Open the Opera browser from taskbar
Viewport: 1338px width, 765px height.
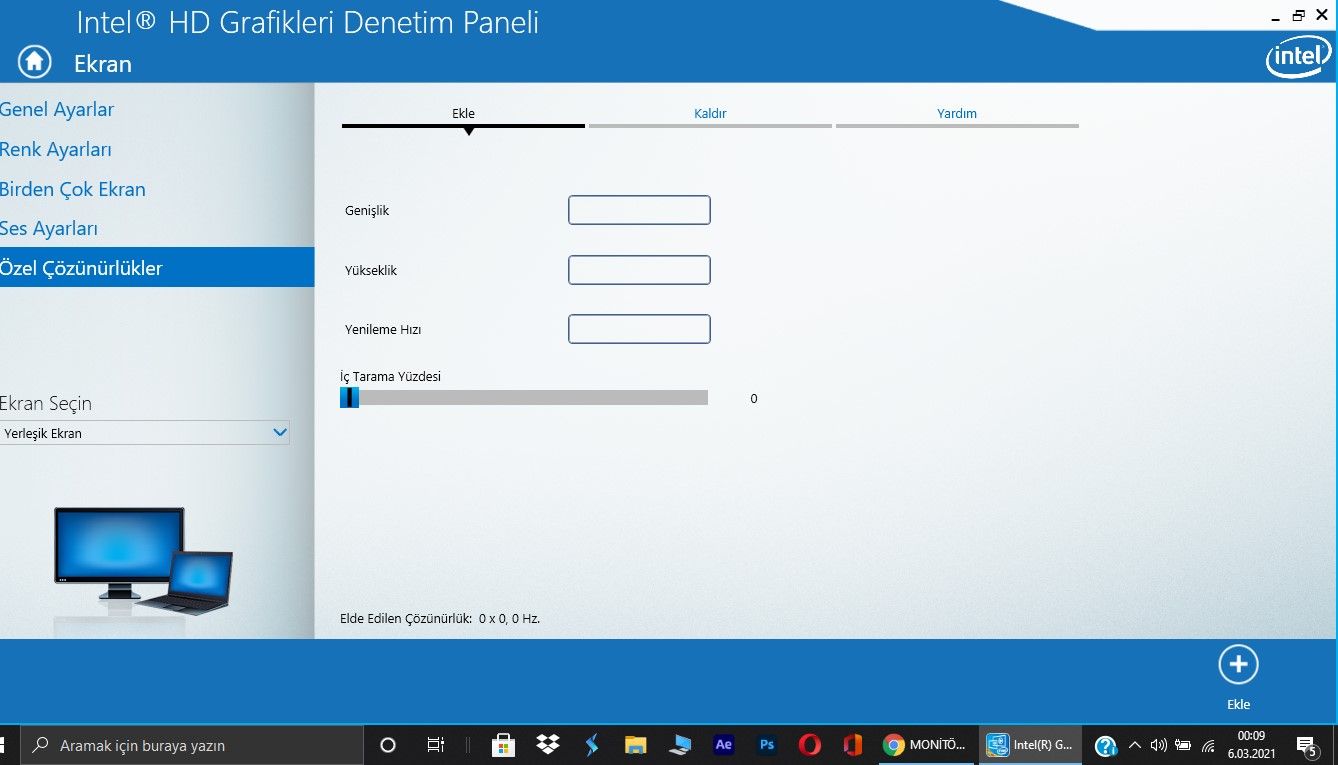point(810,745)
